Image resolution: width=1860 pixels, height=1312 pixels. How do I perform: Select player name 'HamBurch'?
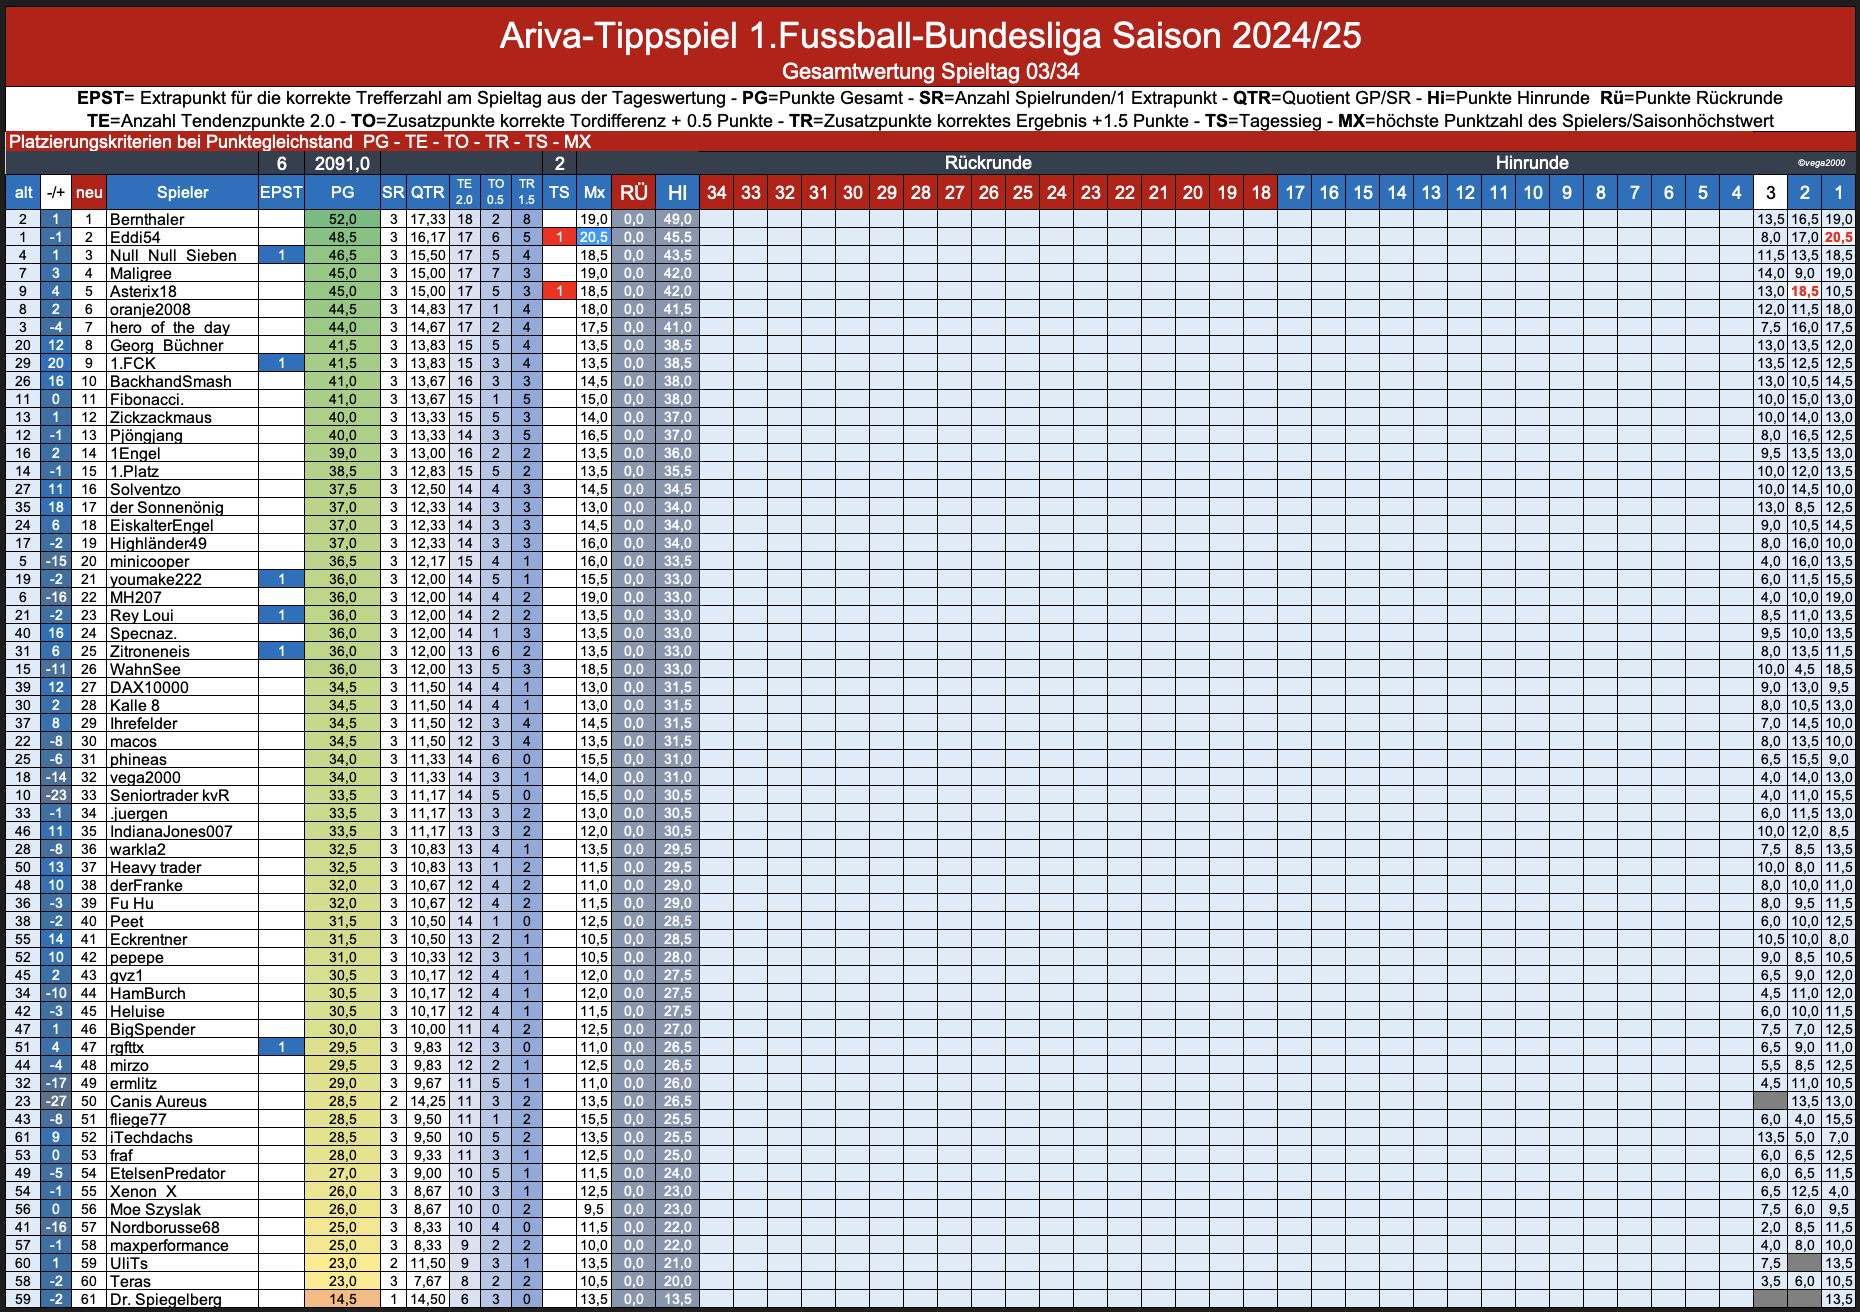point(148,993)
